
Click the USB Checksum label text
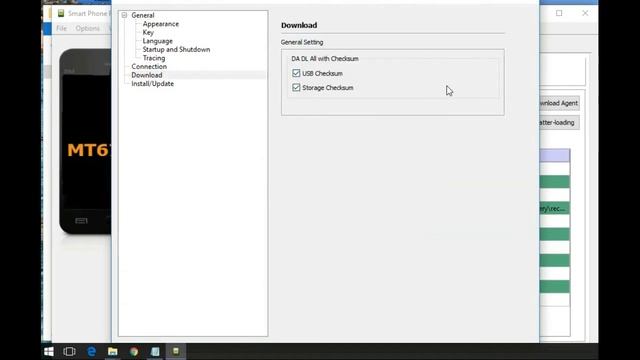click(322, 73)
